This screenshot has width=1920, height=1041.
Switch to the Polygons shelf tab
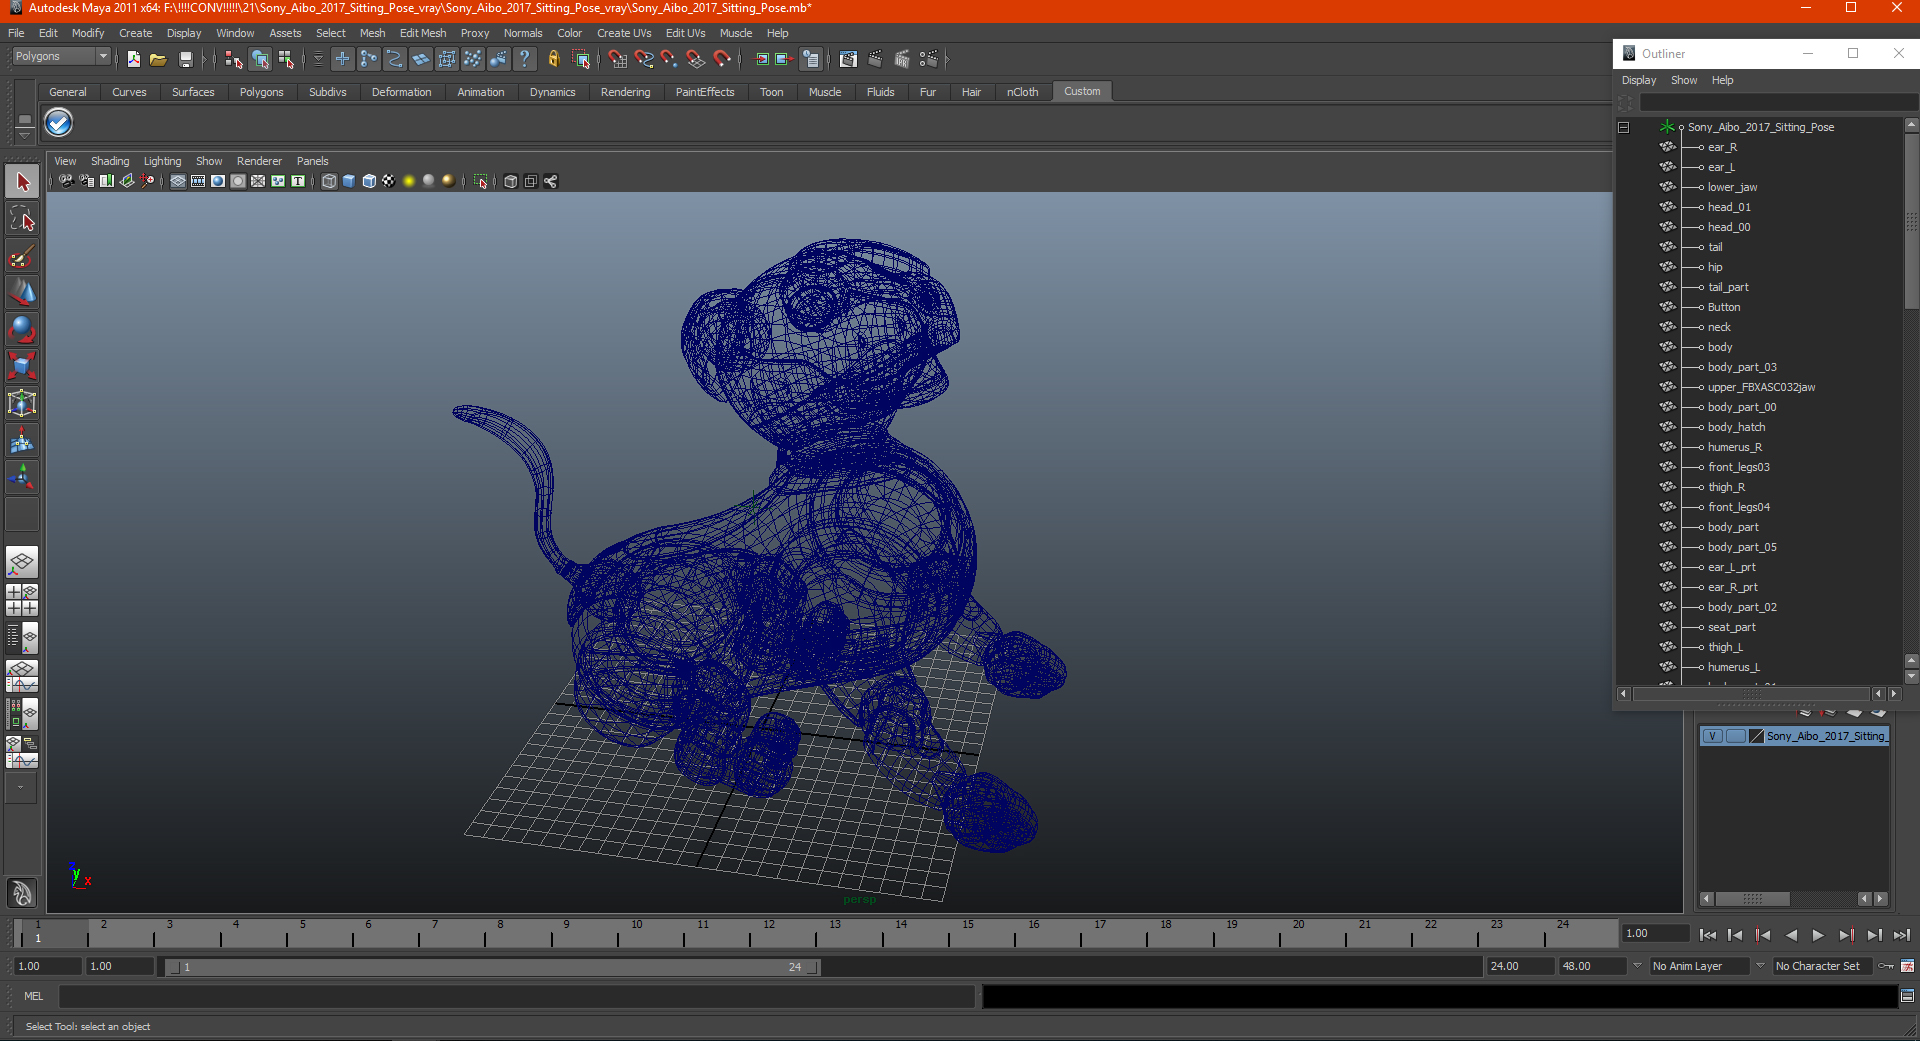(x=261, y=92)
